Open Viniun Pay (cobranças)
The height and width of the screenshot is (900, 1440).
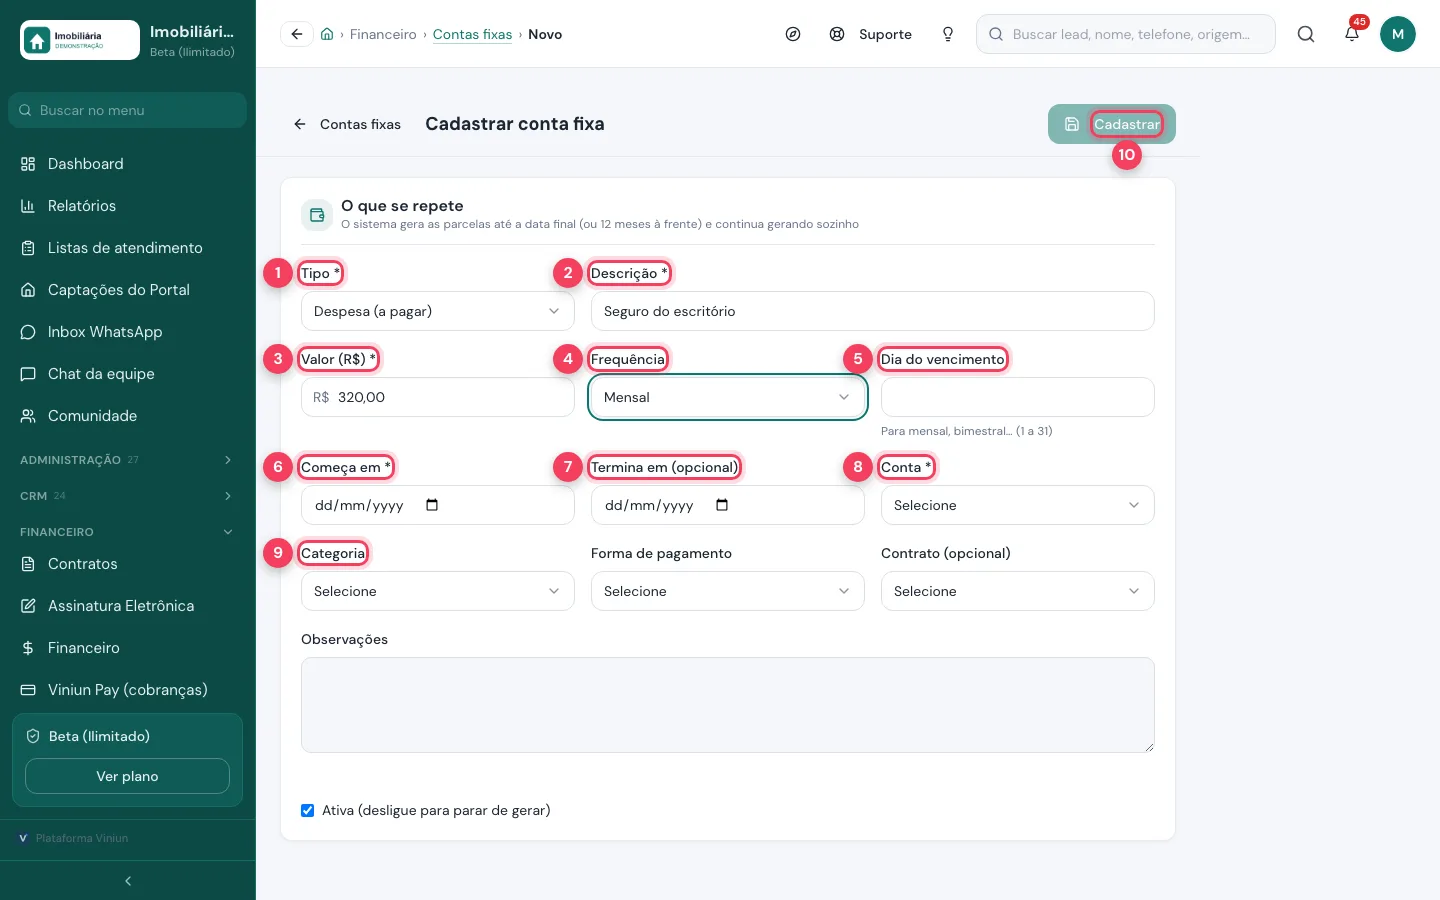[x=128, y=690]
